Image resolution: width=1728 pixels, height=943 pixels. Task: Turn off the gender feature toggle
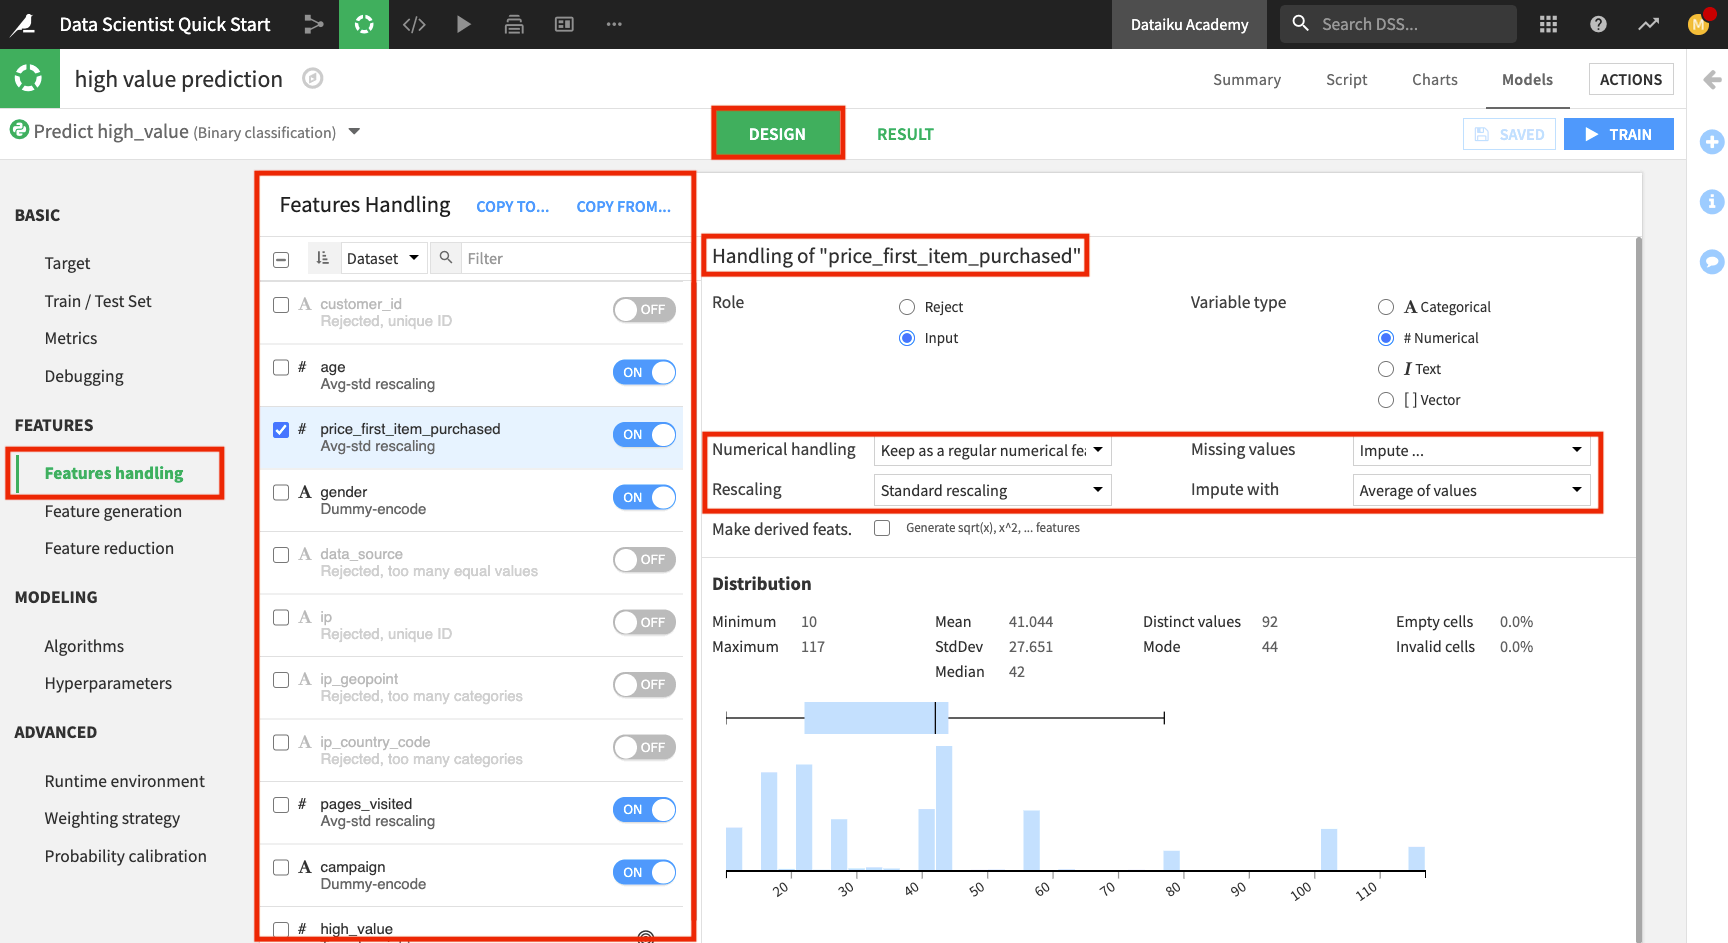(644, 497)
